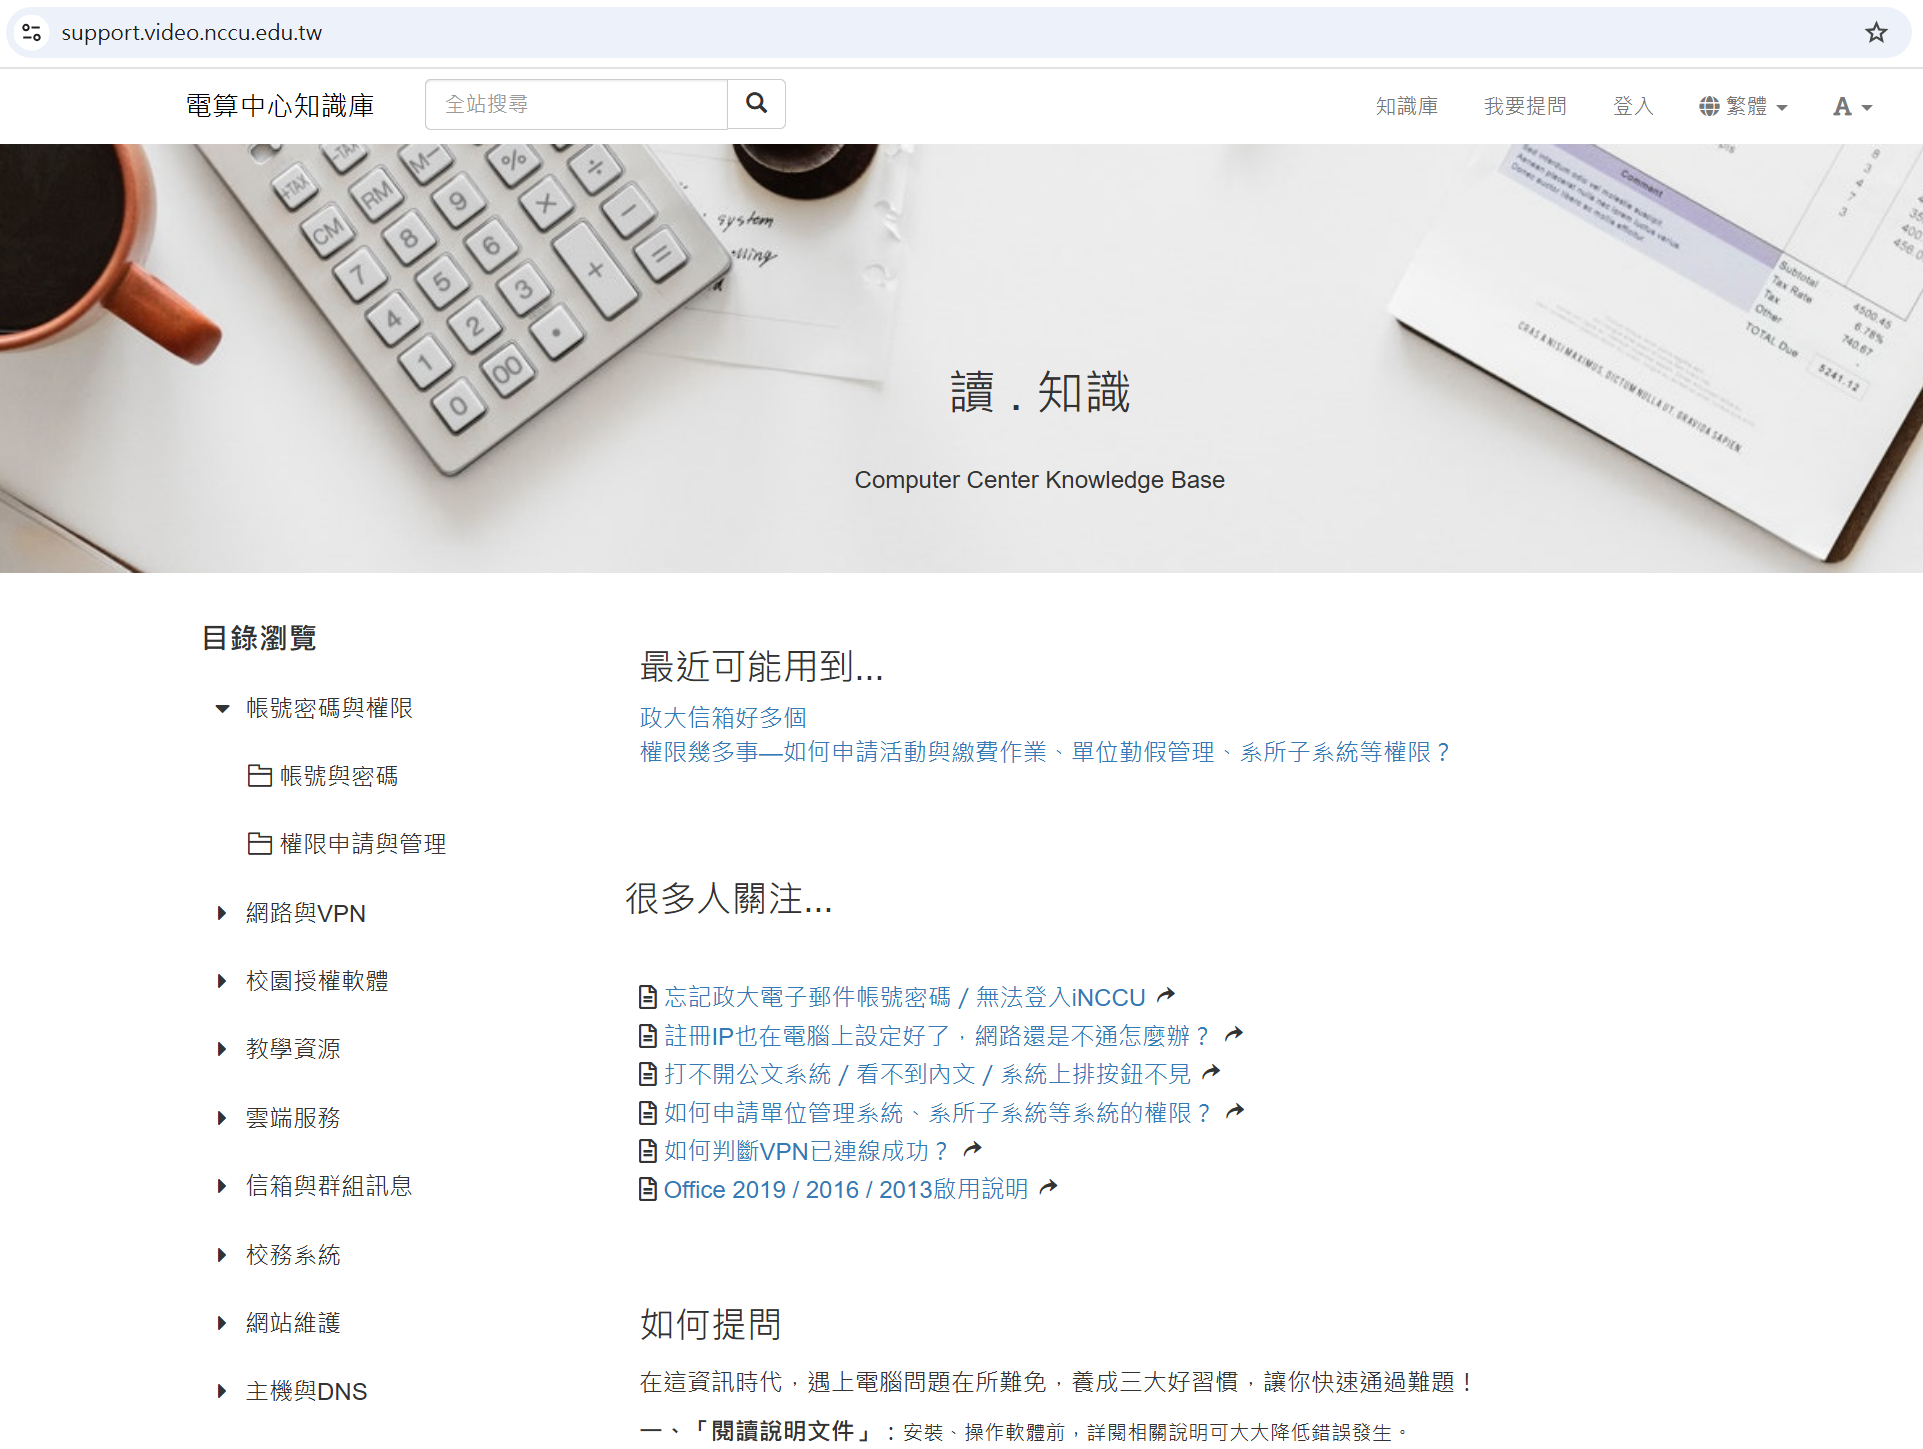Click the document icon before 如何判斷VPN已連線成功

pyautogui.click(x=646, y=1150)
